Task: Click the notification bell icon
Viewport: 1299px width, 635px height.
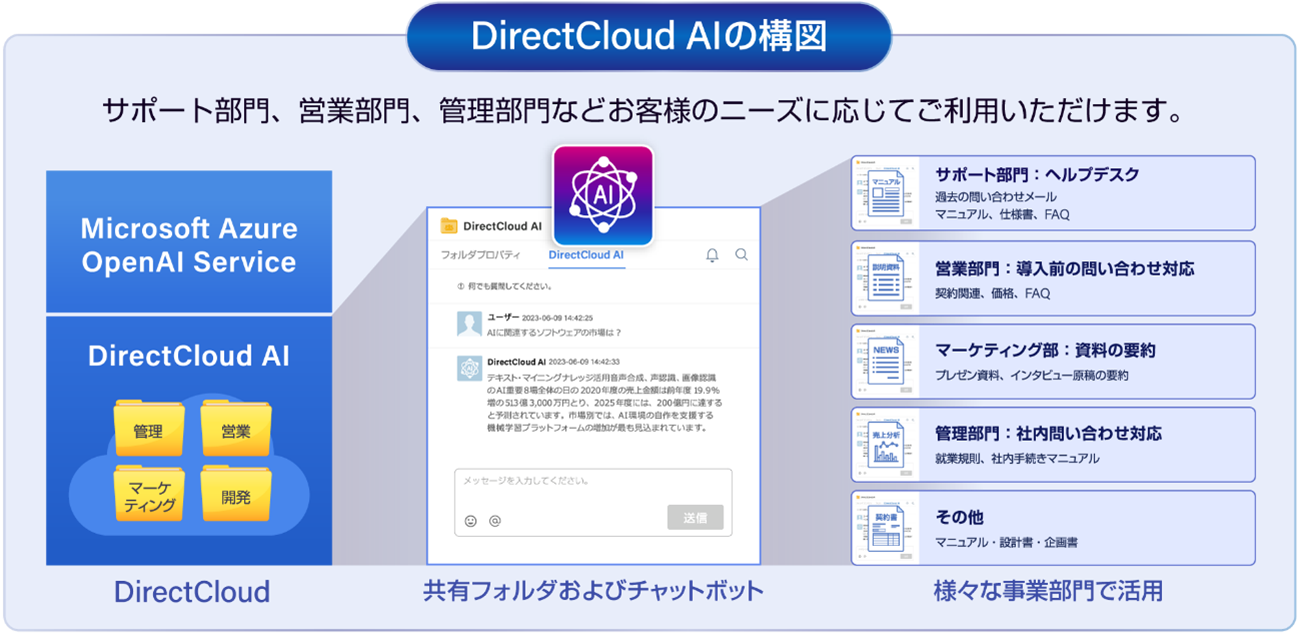Action: click(712, 255)
